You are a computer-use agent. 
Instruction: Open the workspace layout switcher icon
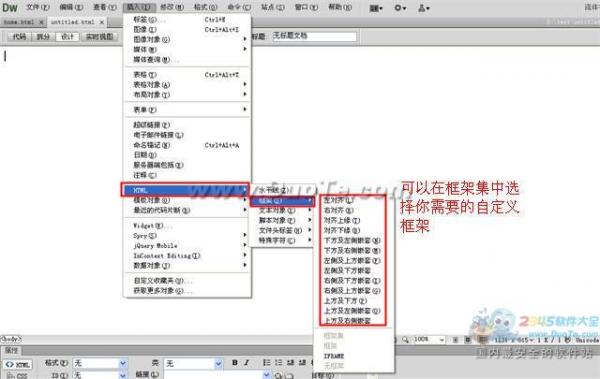click(376, 8)
